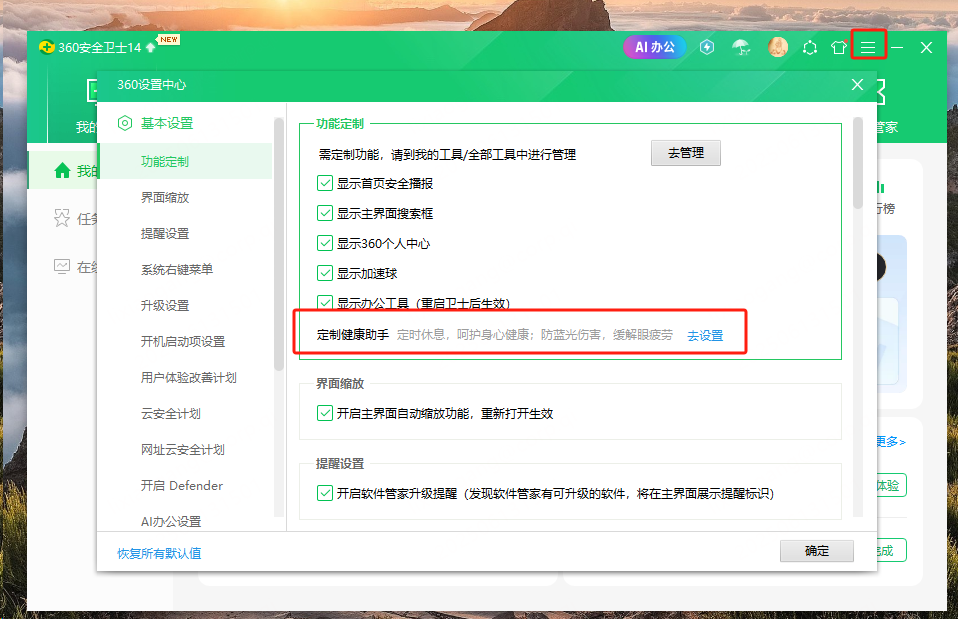The width and height of the screenshot is (958, 619).
Task: Click the 去设置 link
Action: click(x=705, y=336)
